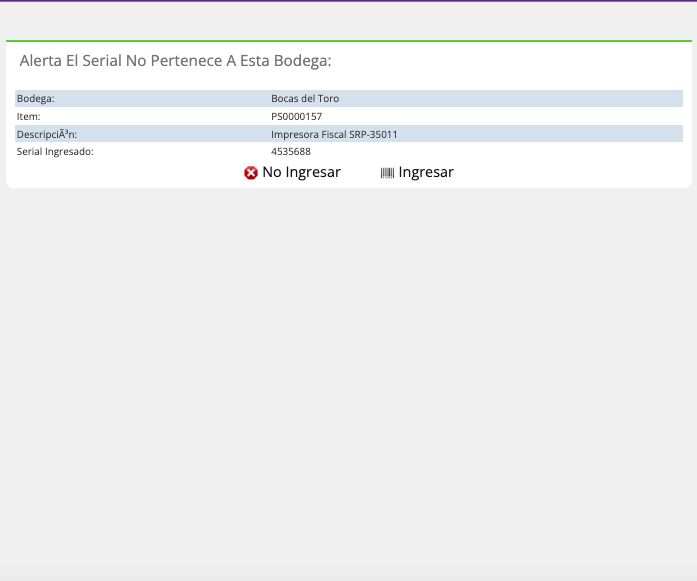Select Impresora Fiscal SRP-35011 description
This screenshot has height=581, width=697.
[x=334, y=134]
